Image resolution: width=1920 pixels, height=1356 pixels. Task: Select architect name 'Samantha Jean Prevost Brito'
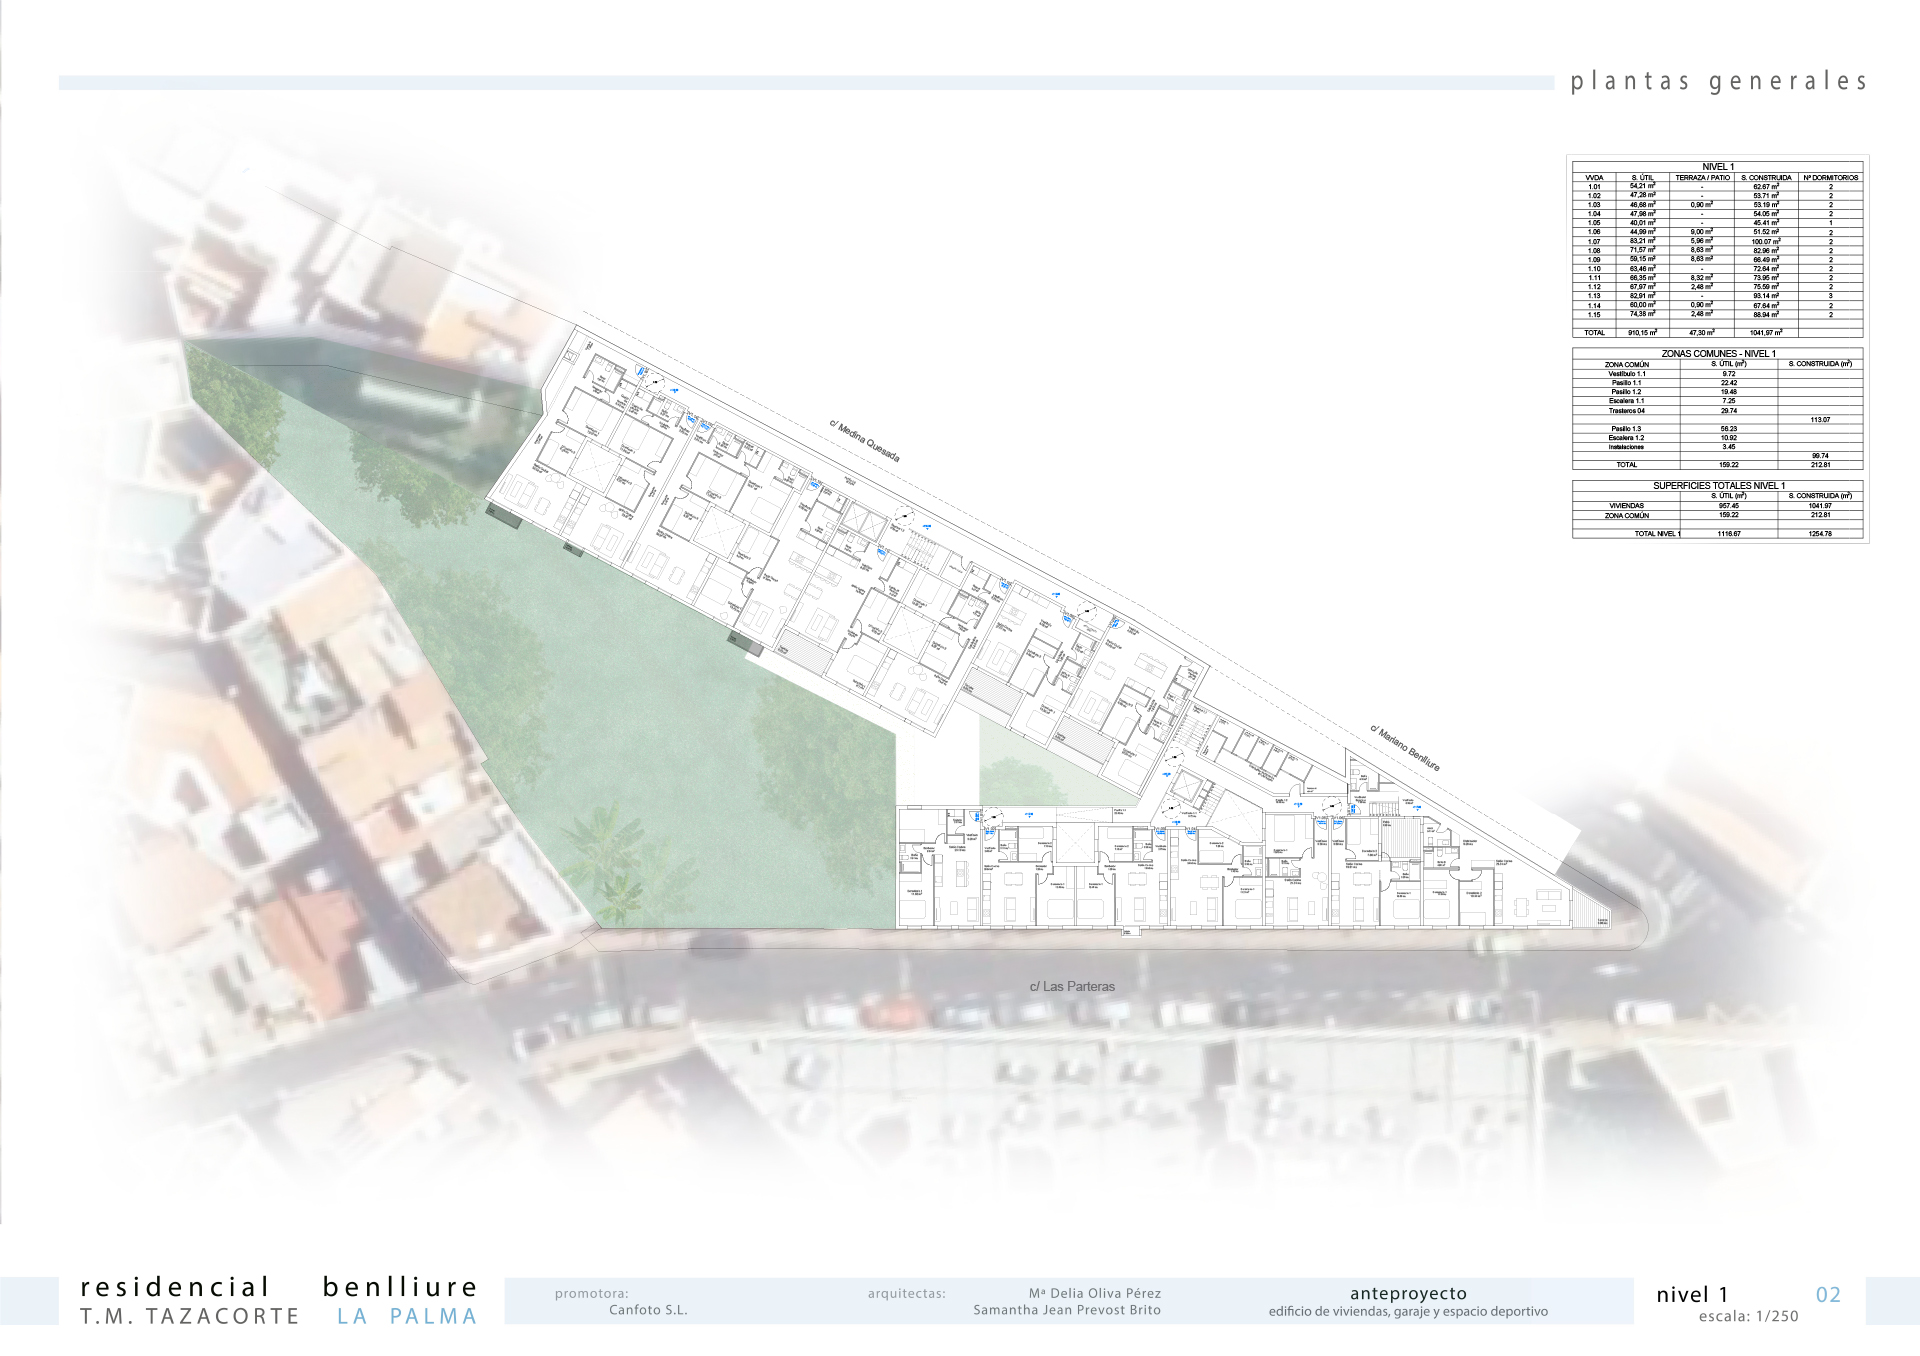(1067, 1310)
